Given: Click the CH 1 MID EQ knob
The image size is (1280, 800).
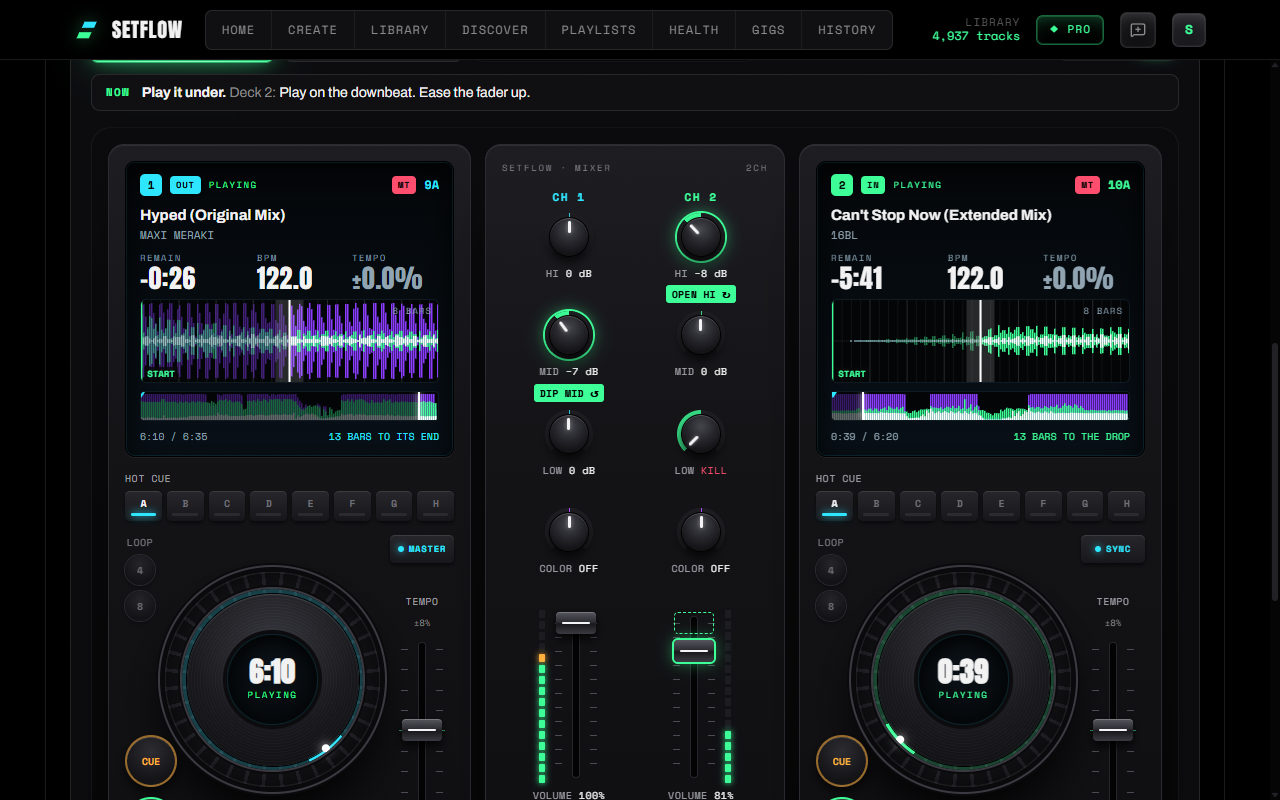Looking at the screenshot, I should click(569, 335).
